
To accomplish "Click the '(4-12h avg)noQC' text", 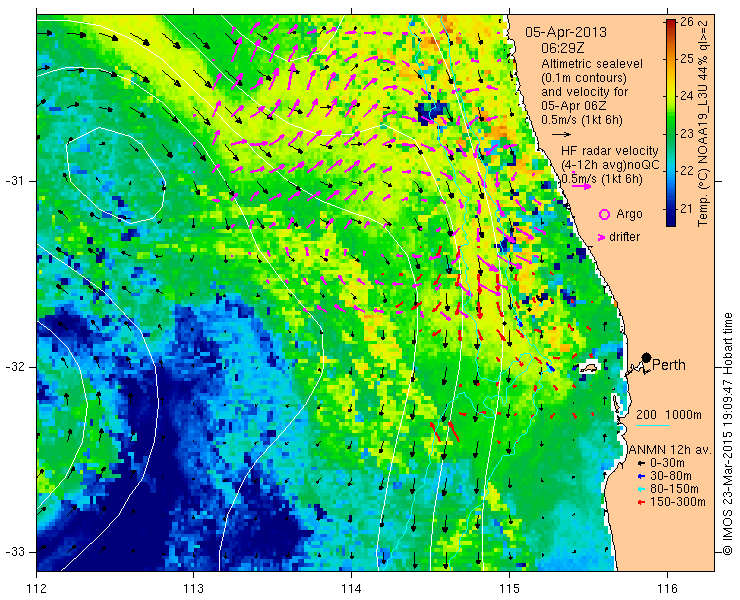I will point(610,165).
